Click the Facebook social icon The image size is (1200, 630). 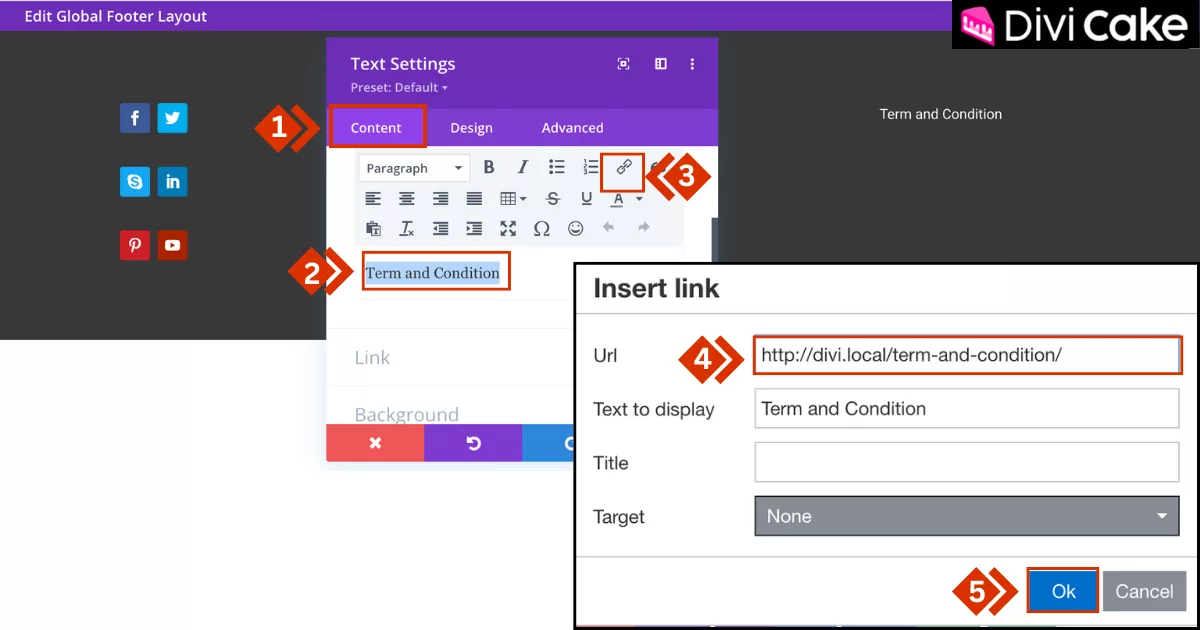tap(135, 118)
